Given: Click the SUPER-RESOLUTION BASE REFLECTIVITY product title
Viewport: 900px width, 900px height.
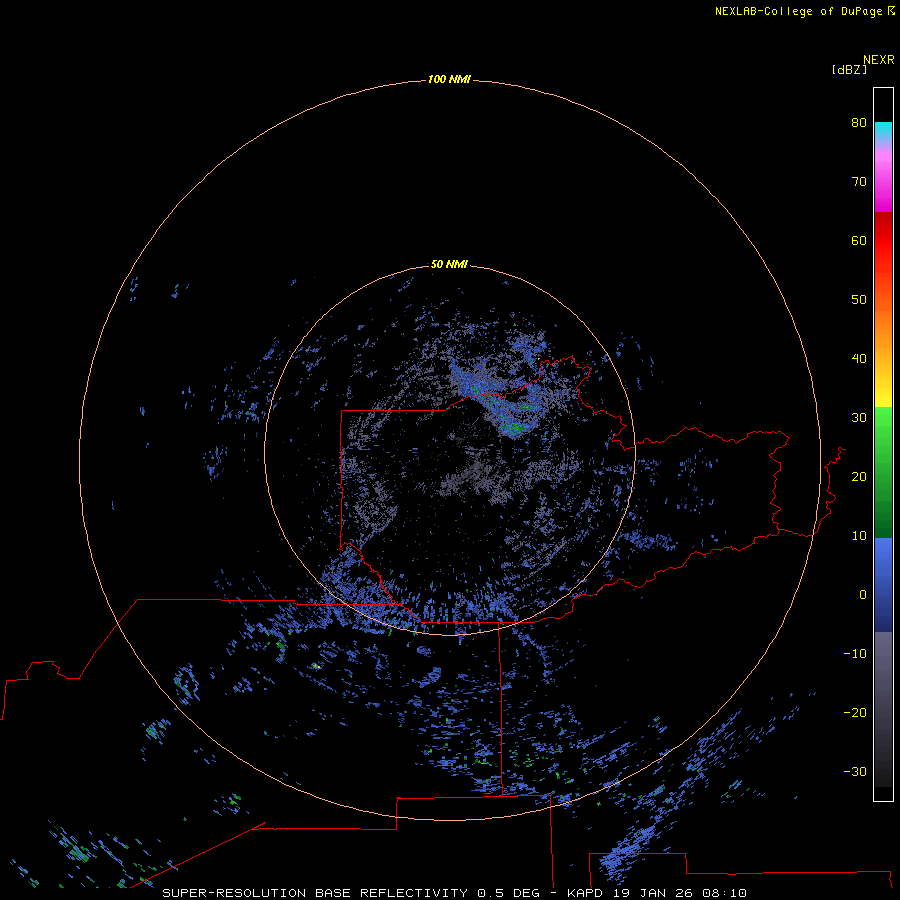Looking at the screenshot, I should click(x=315, y=893).
